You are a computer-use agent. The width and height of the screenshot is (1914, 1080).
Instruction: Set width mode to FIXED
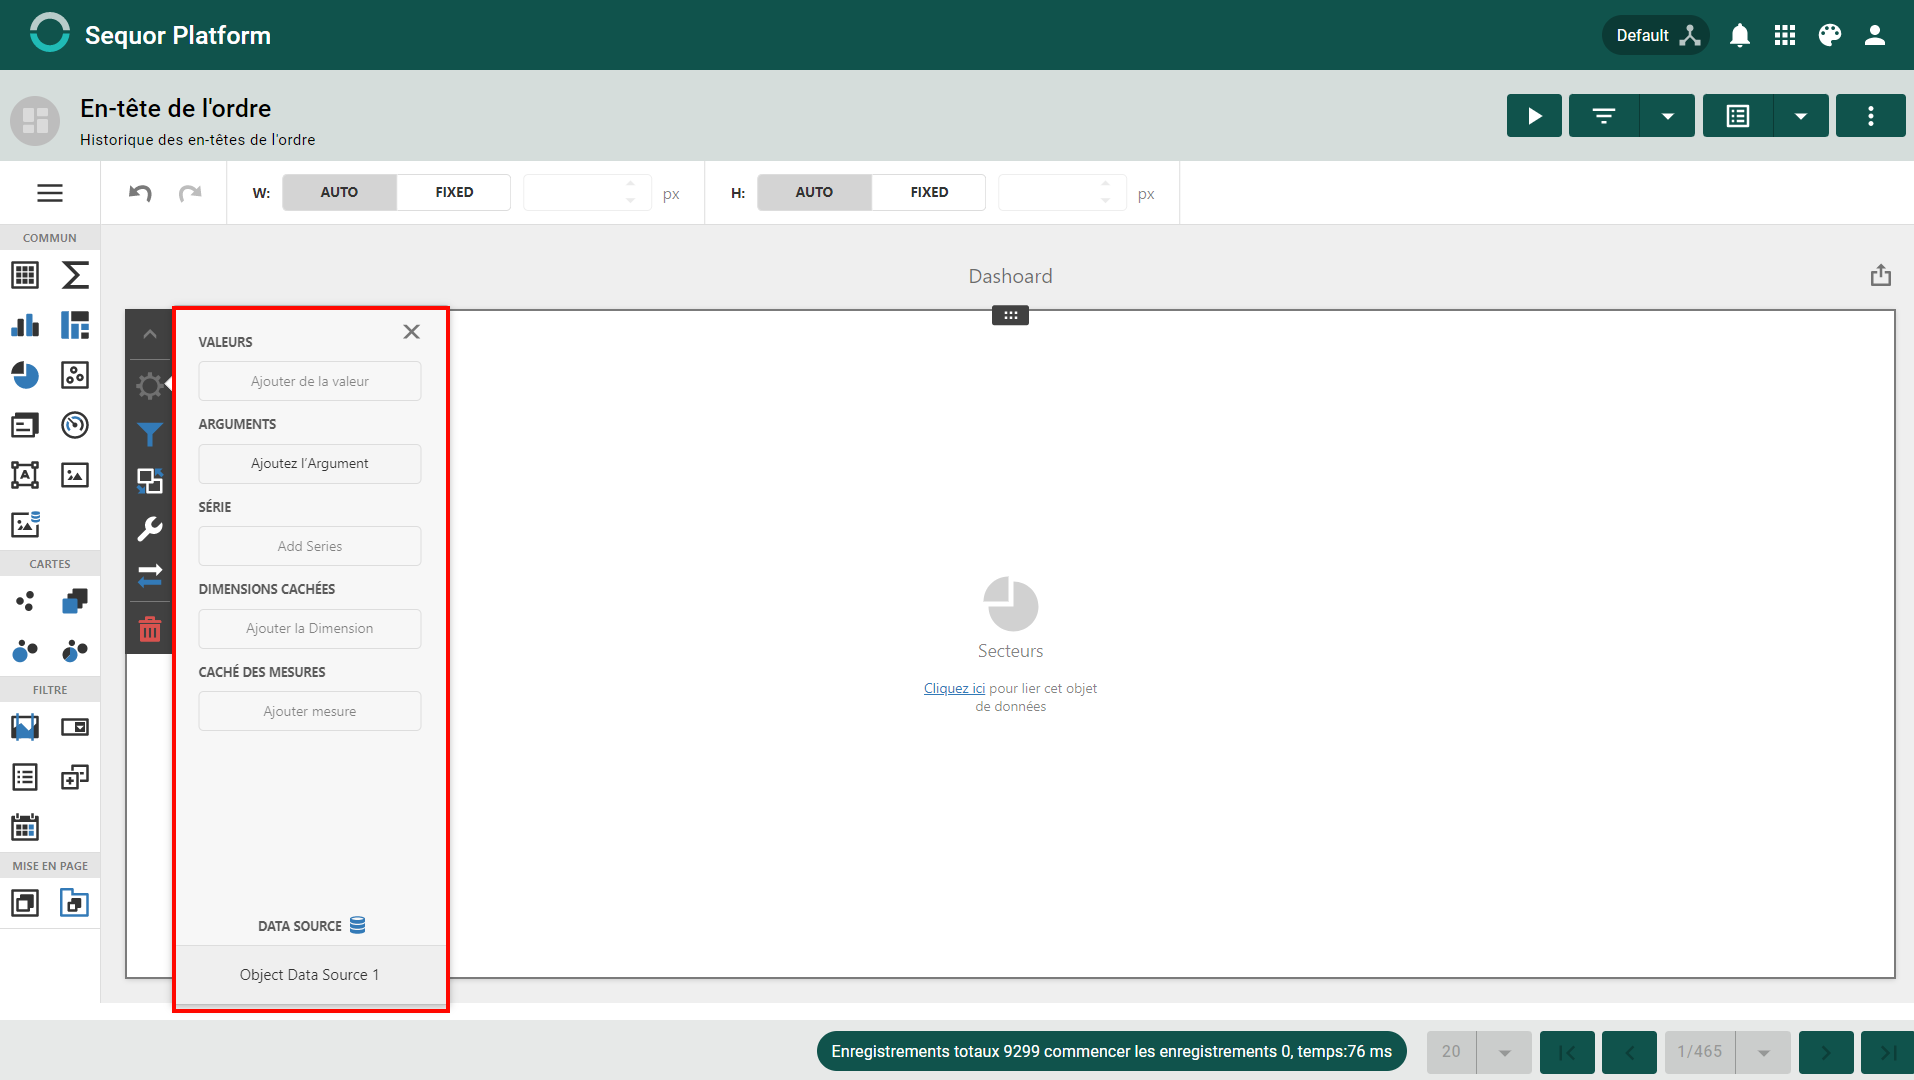coord(454,192)
